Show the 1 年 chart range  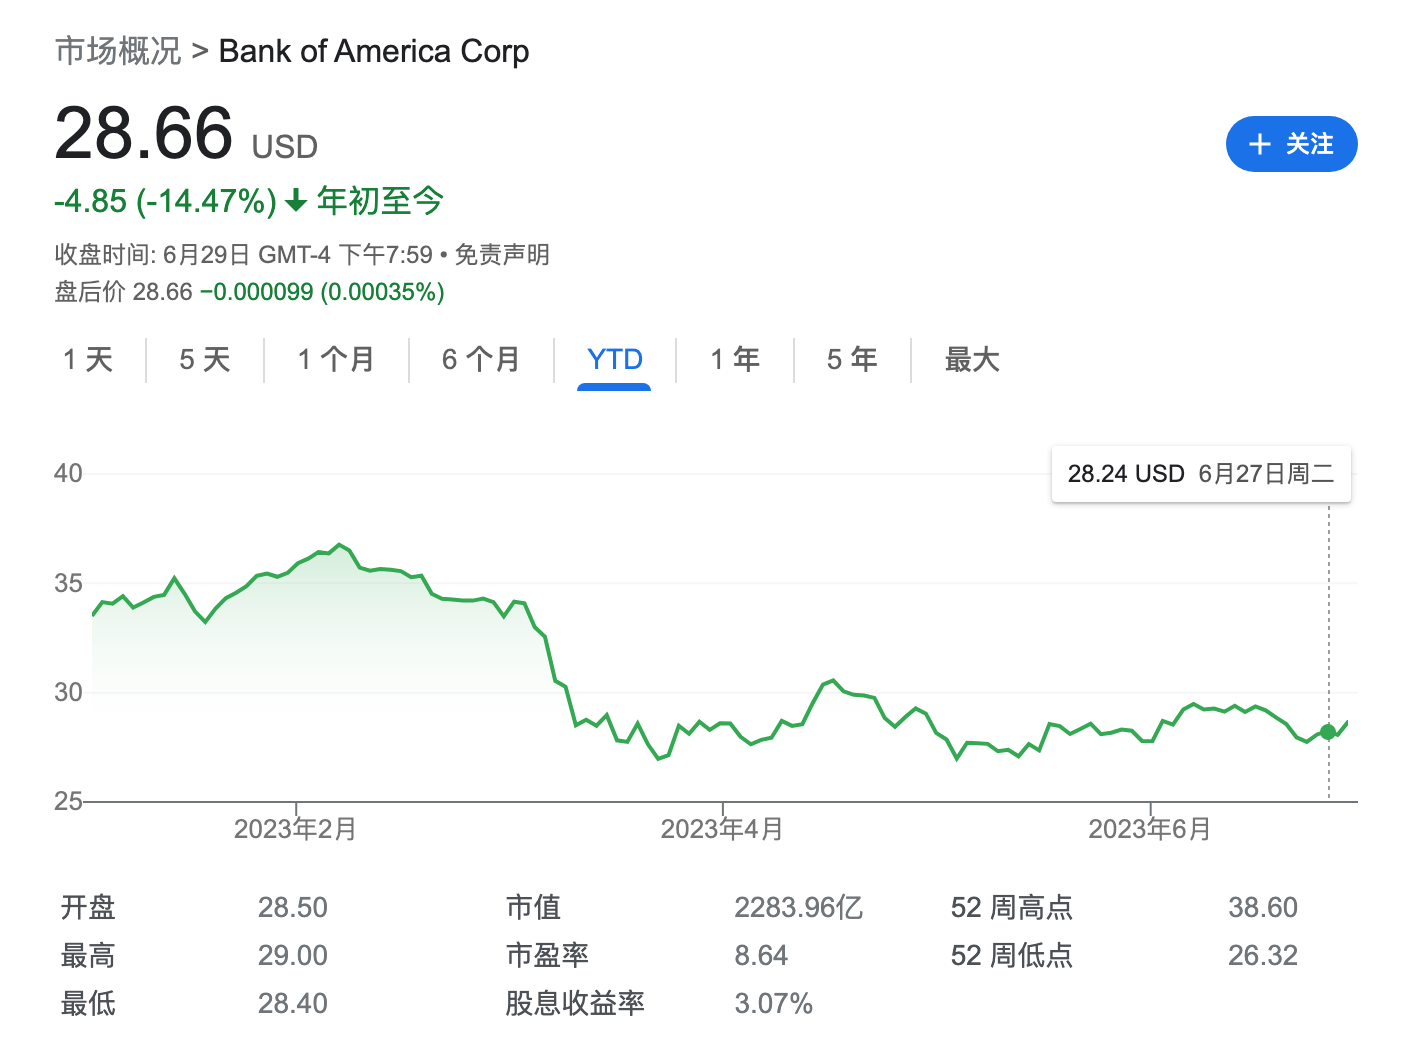tap(735, 359)
